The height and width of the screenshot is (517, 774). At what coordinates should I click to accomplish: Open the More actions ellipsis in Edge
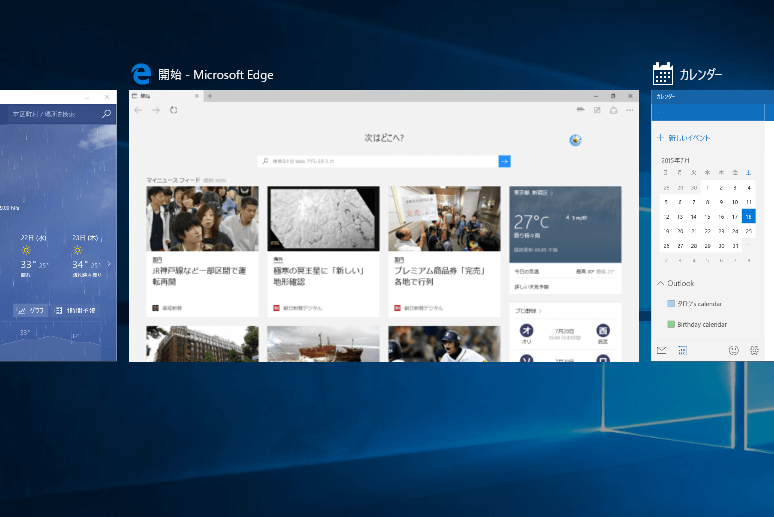click(x=630, y=110)
